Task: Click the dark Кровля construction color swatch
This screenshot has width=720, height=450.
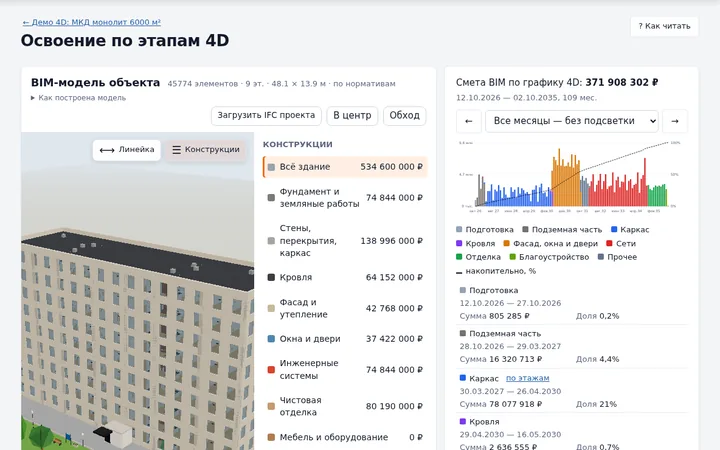Action: (271, 277)
